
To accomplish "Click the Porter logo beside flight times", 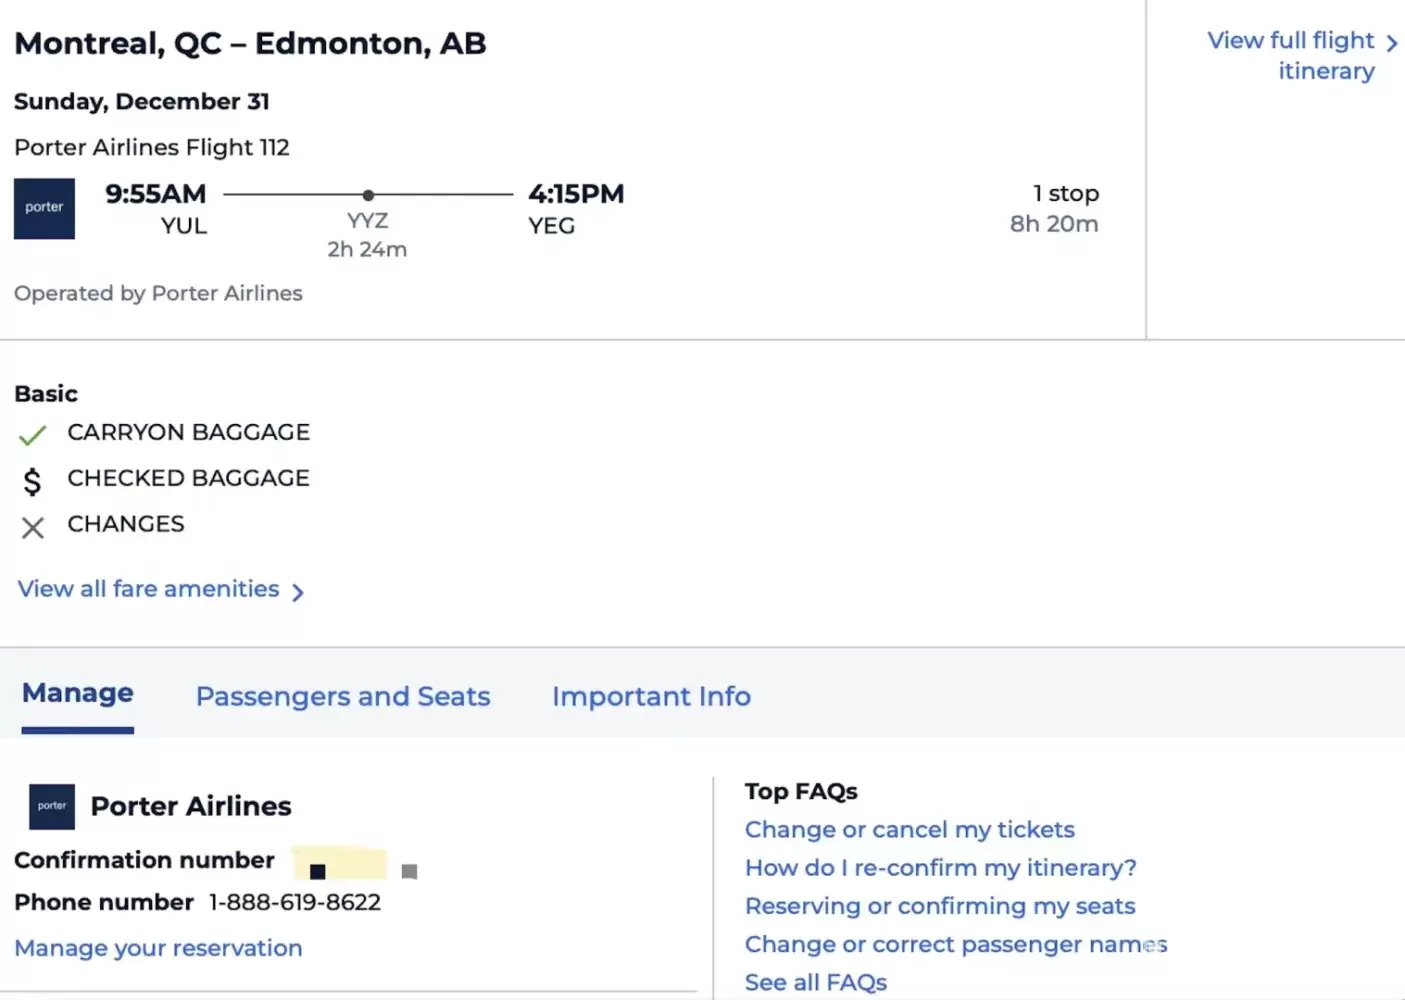I will [44, 208].
